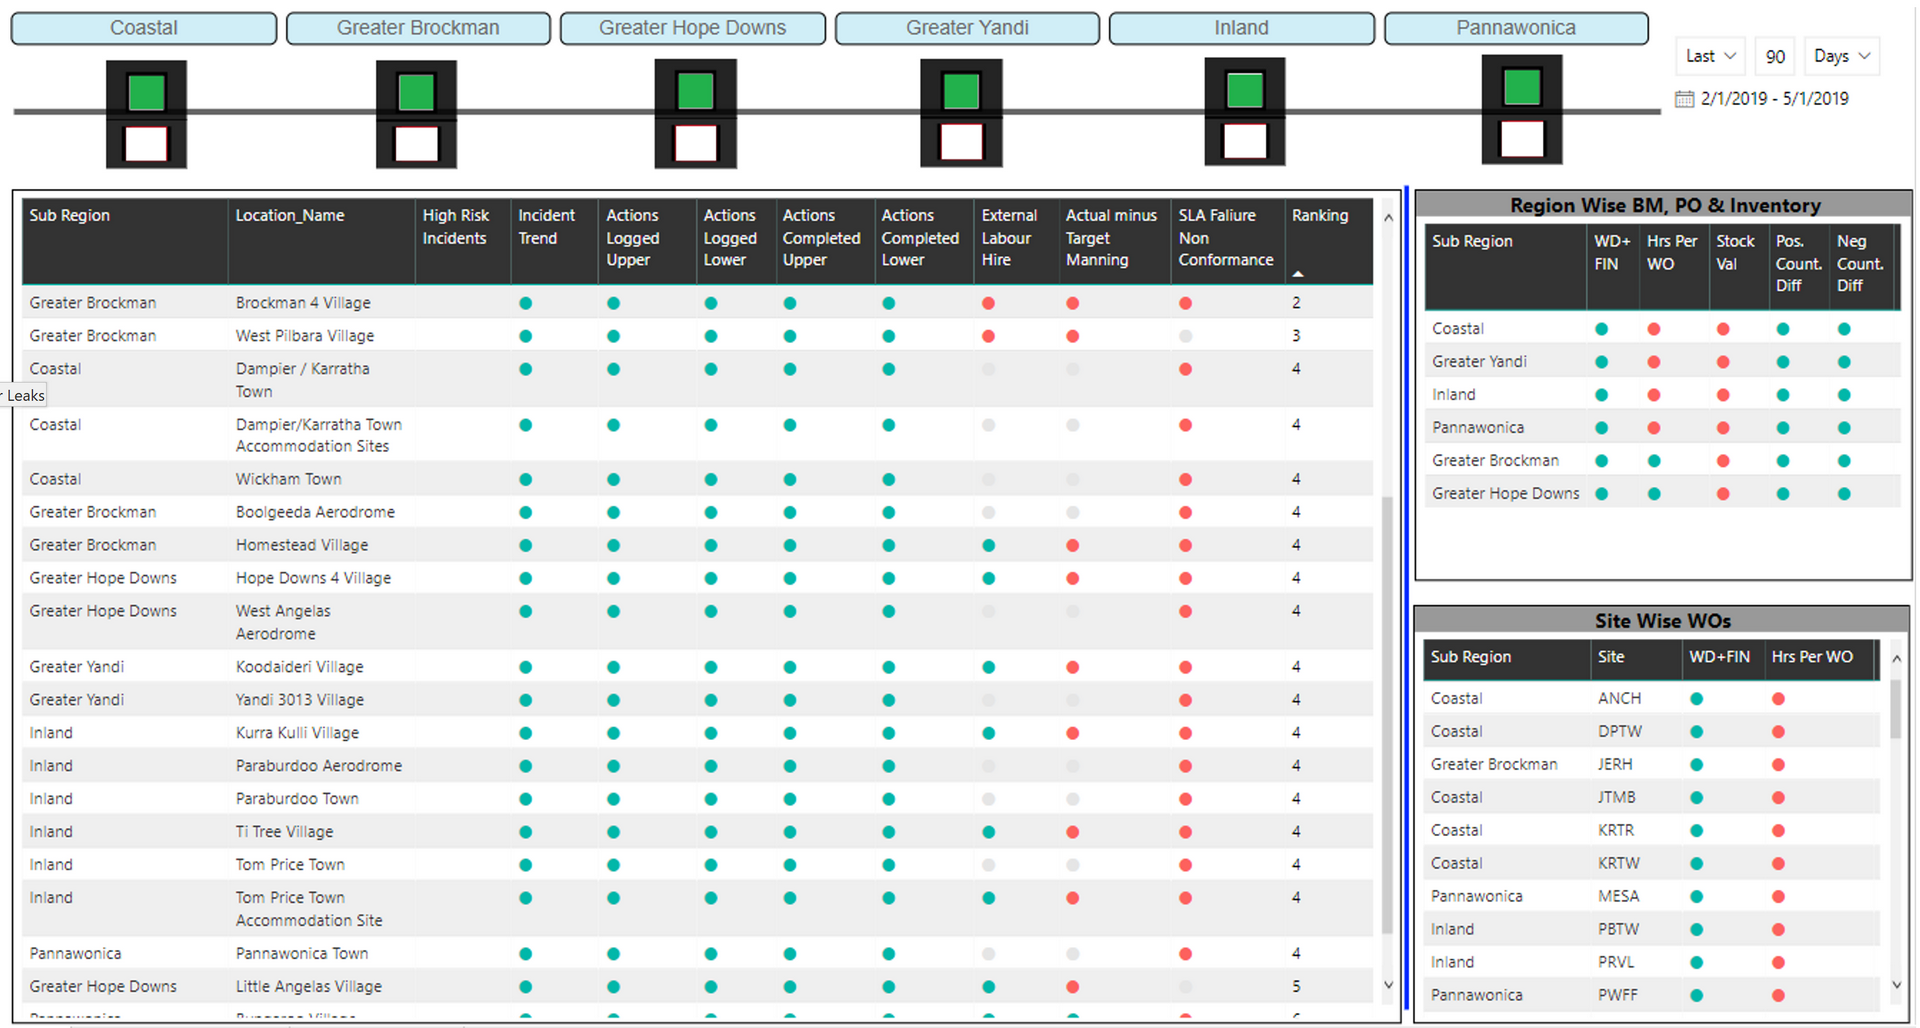Click the calendar icon beside the date range
Viewport: 1920px width, 1028px height.
point(1684,99)
